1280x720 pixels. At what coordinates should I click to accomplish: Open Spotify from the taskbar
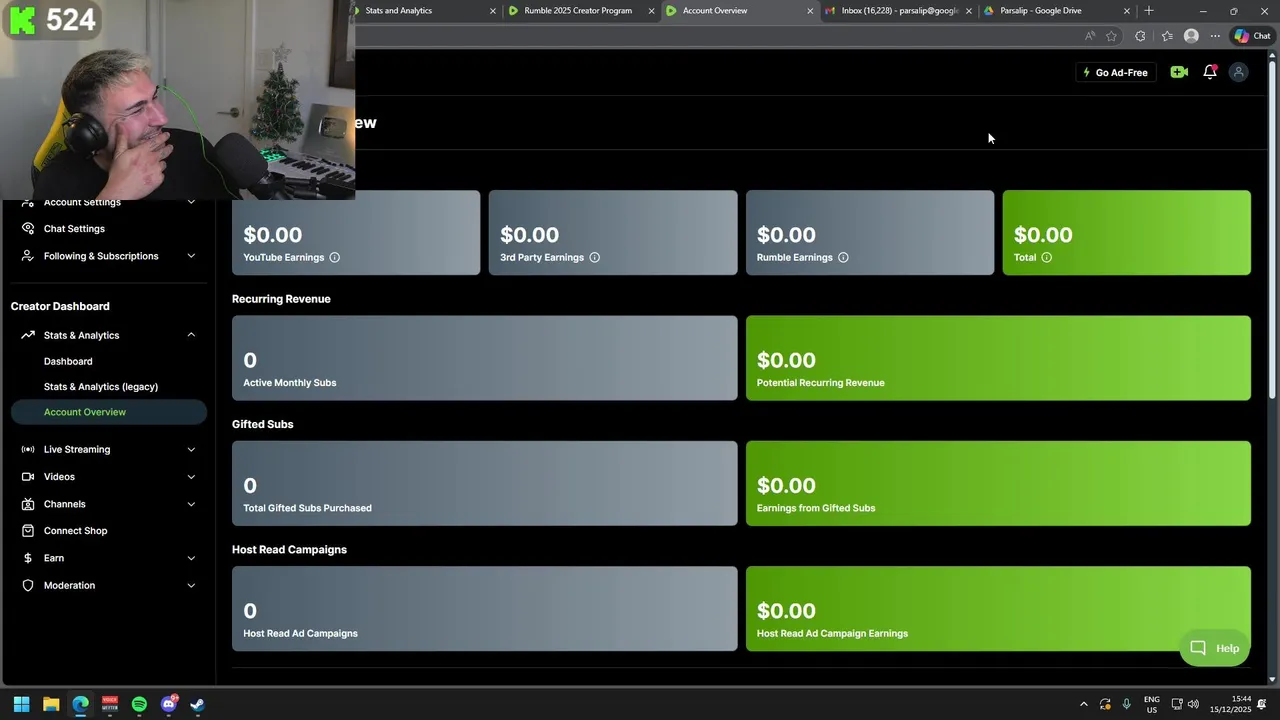pyautogui.click(x=139, y=704)
